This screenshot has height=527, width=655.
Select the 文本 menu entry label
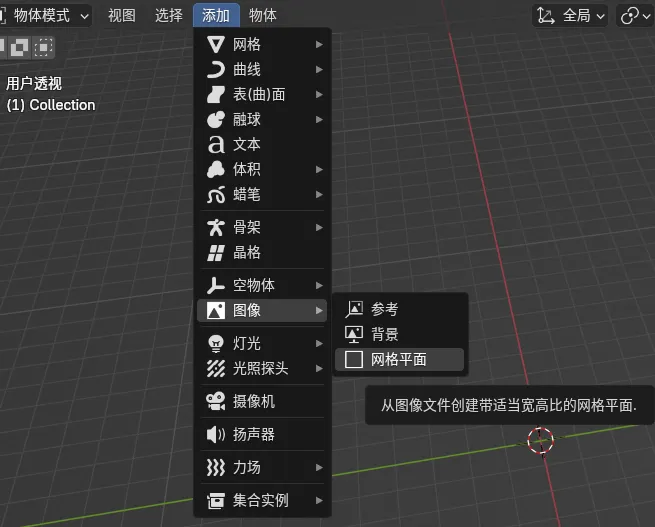pos(247,144)
